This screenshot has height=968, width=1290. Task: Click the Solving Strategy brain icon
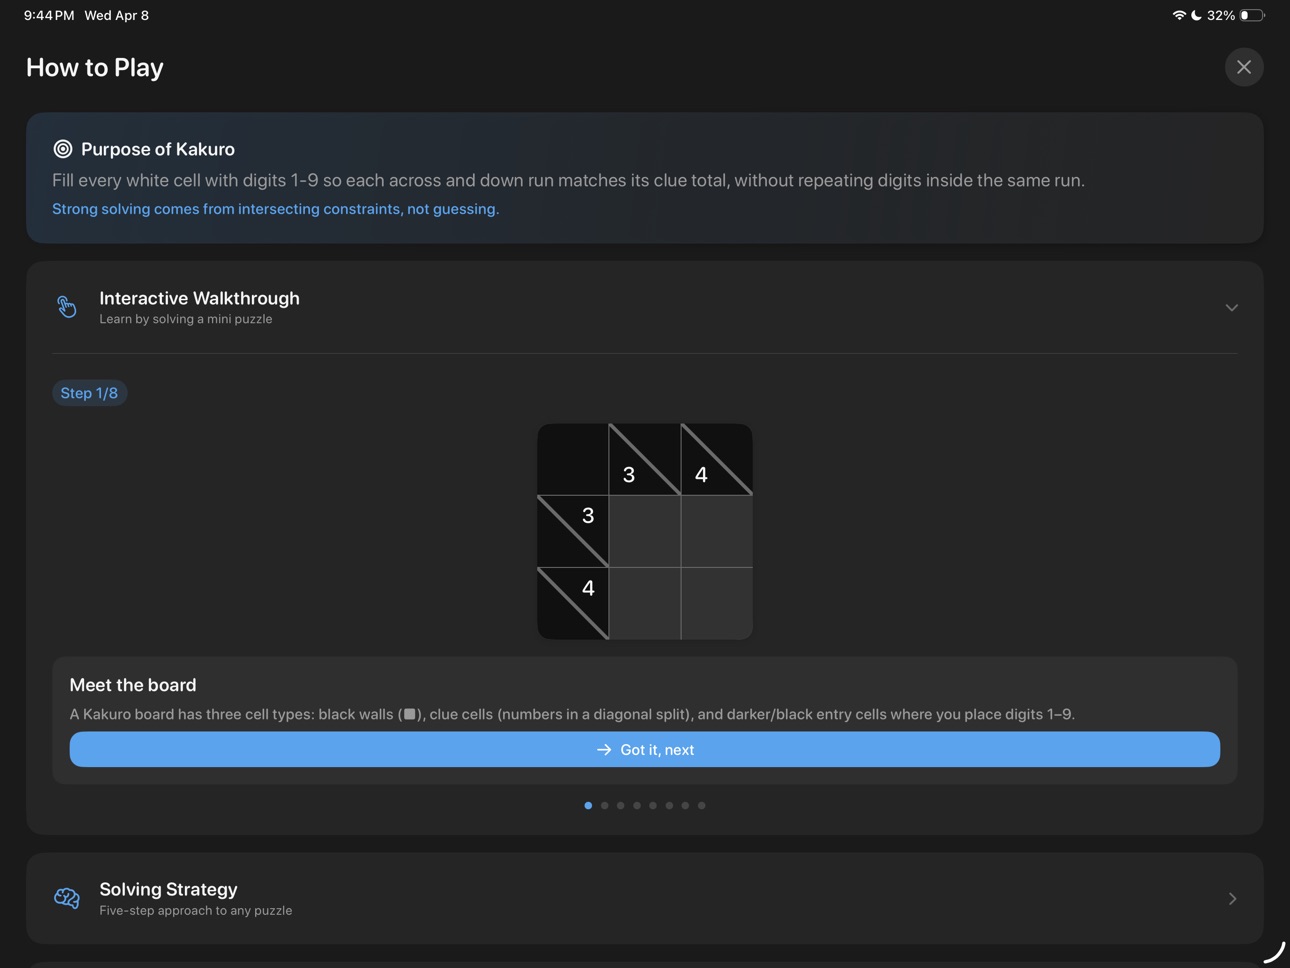pyautogui.click(x=67, y=898)
